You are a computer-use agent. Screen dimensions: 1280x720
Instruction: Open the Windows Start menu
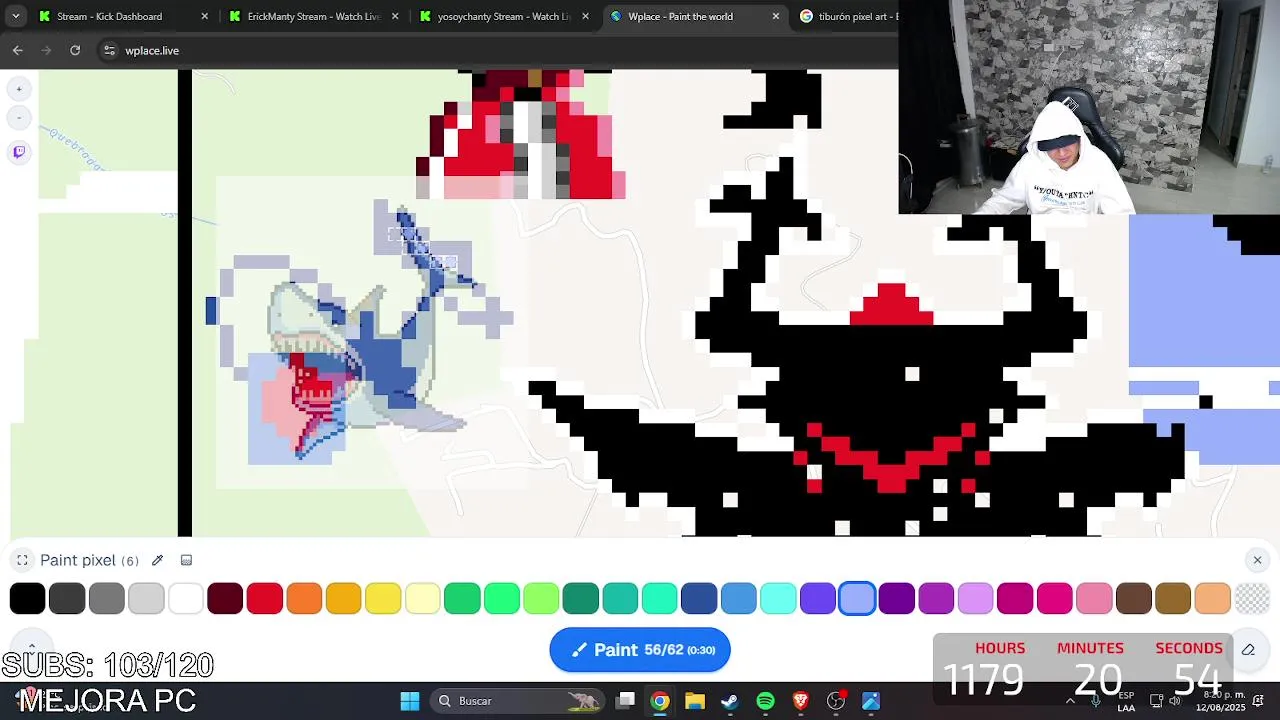[x=410, y=701]
